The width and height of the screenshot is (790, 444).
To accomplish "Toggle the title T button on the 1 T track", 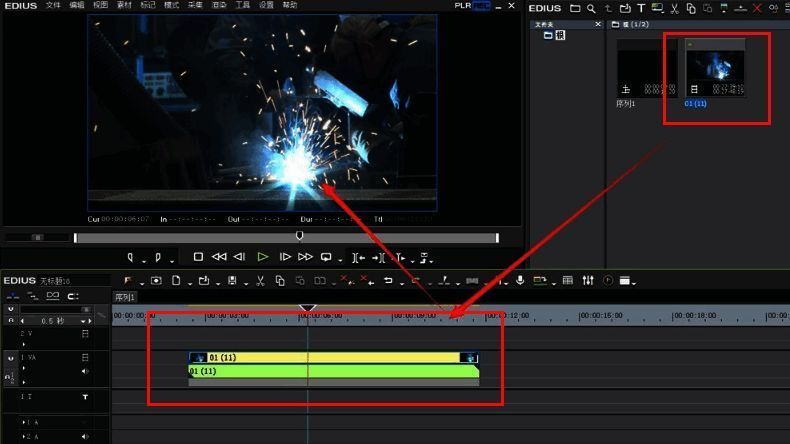I will coord(85,397).
